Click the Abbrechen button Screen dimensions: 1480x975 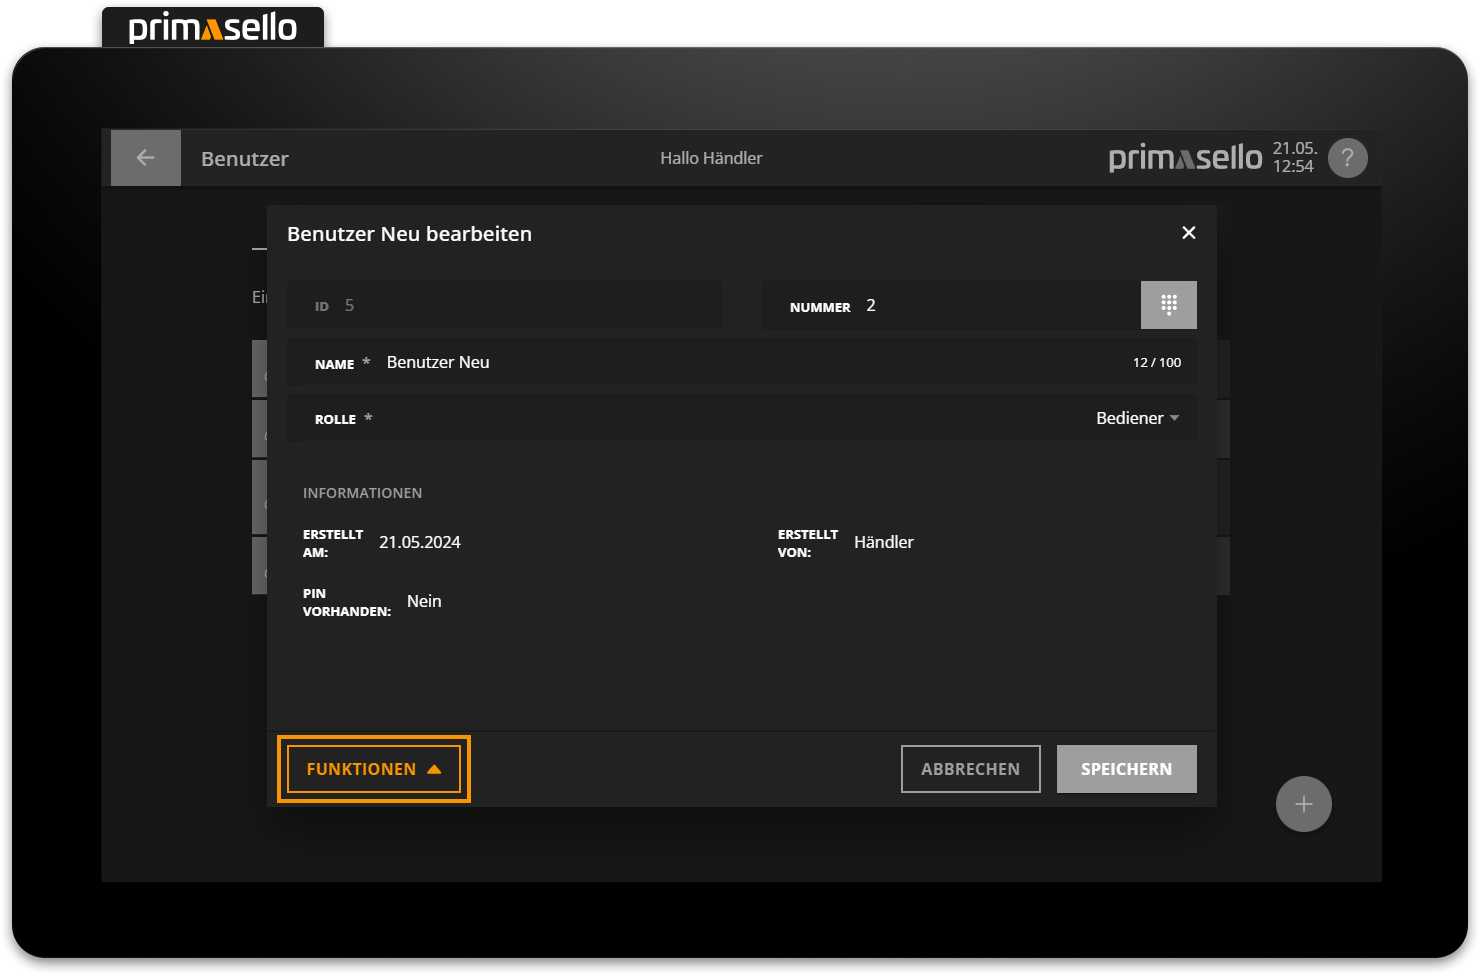[x=970, y=769]
